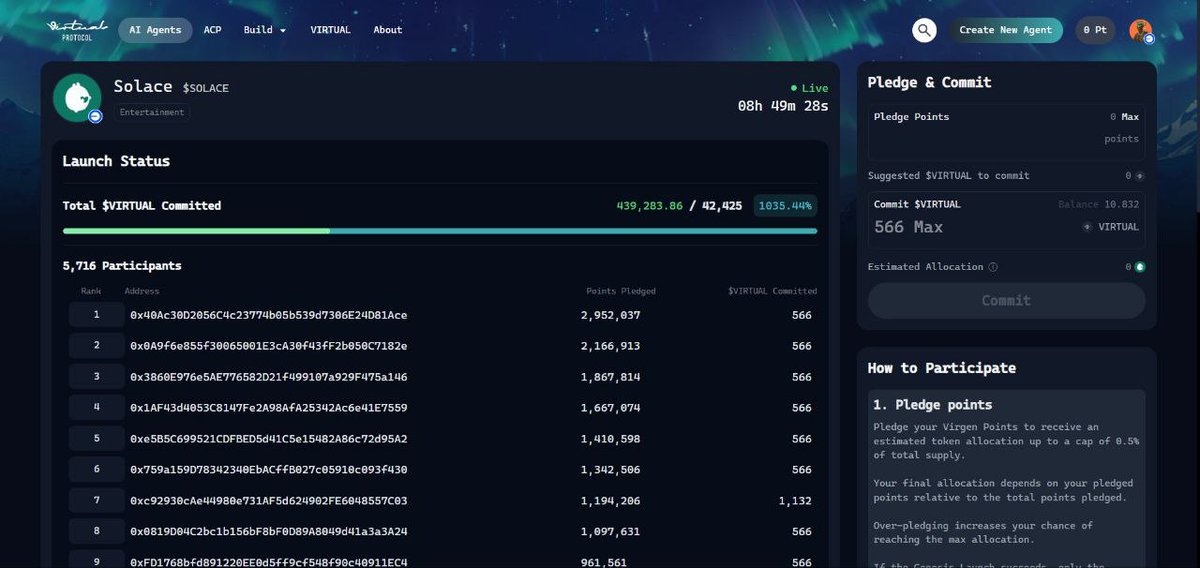The width and height of the screenshot is (1200, 568).
Task: Click the VIRTUAL committed progress bar
Action: point(440,231)
